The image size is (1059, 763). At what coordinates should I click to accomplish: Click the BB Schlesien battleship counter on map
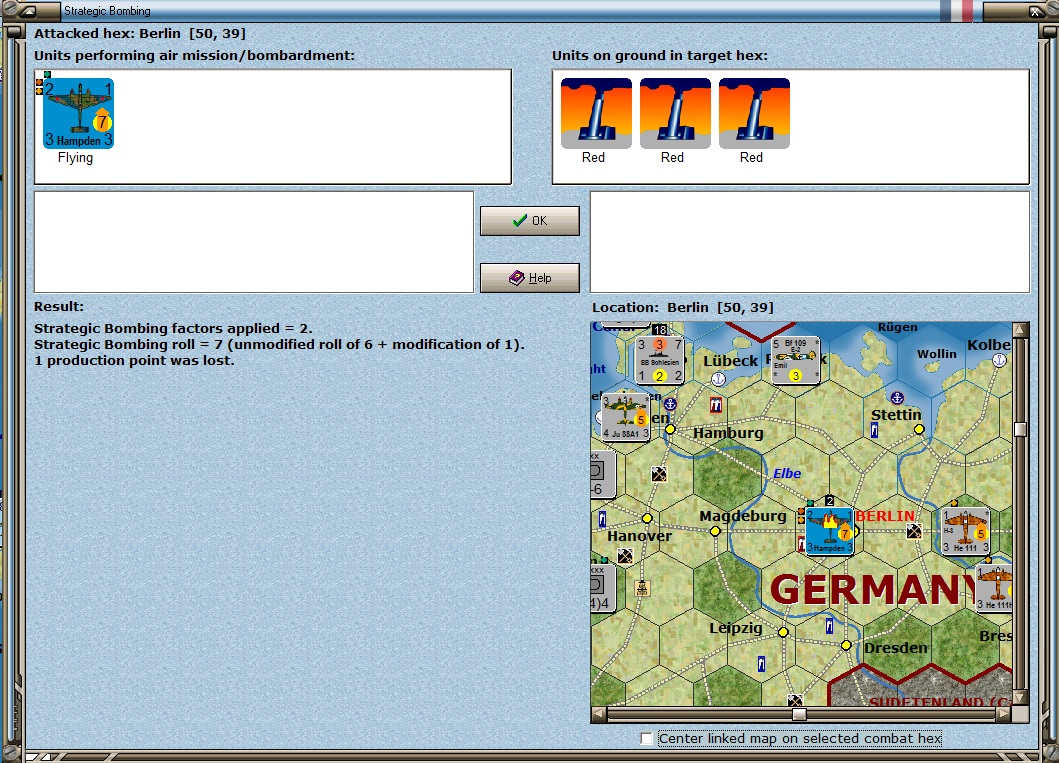tap(660, 361)
